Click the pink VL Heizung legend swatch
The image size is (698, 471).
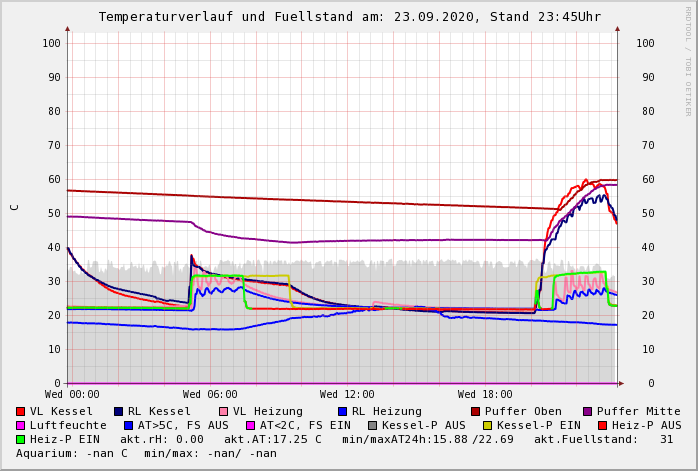click(x=223, y=412)
